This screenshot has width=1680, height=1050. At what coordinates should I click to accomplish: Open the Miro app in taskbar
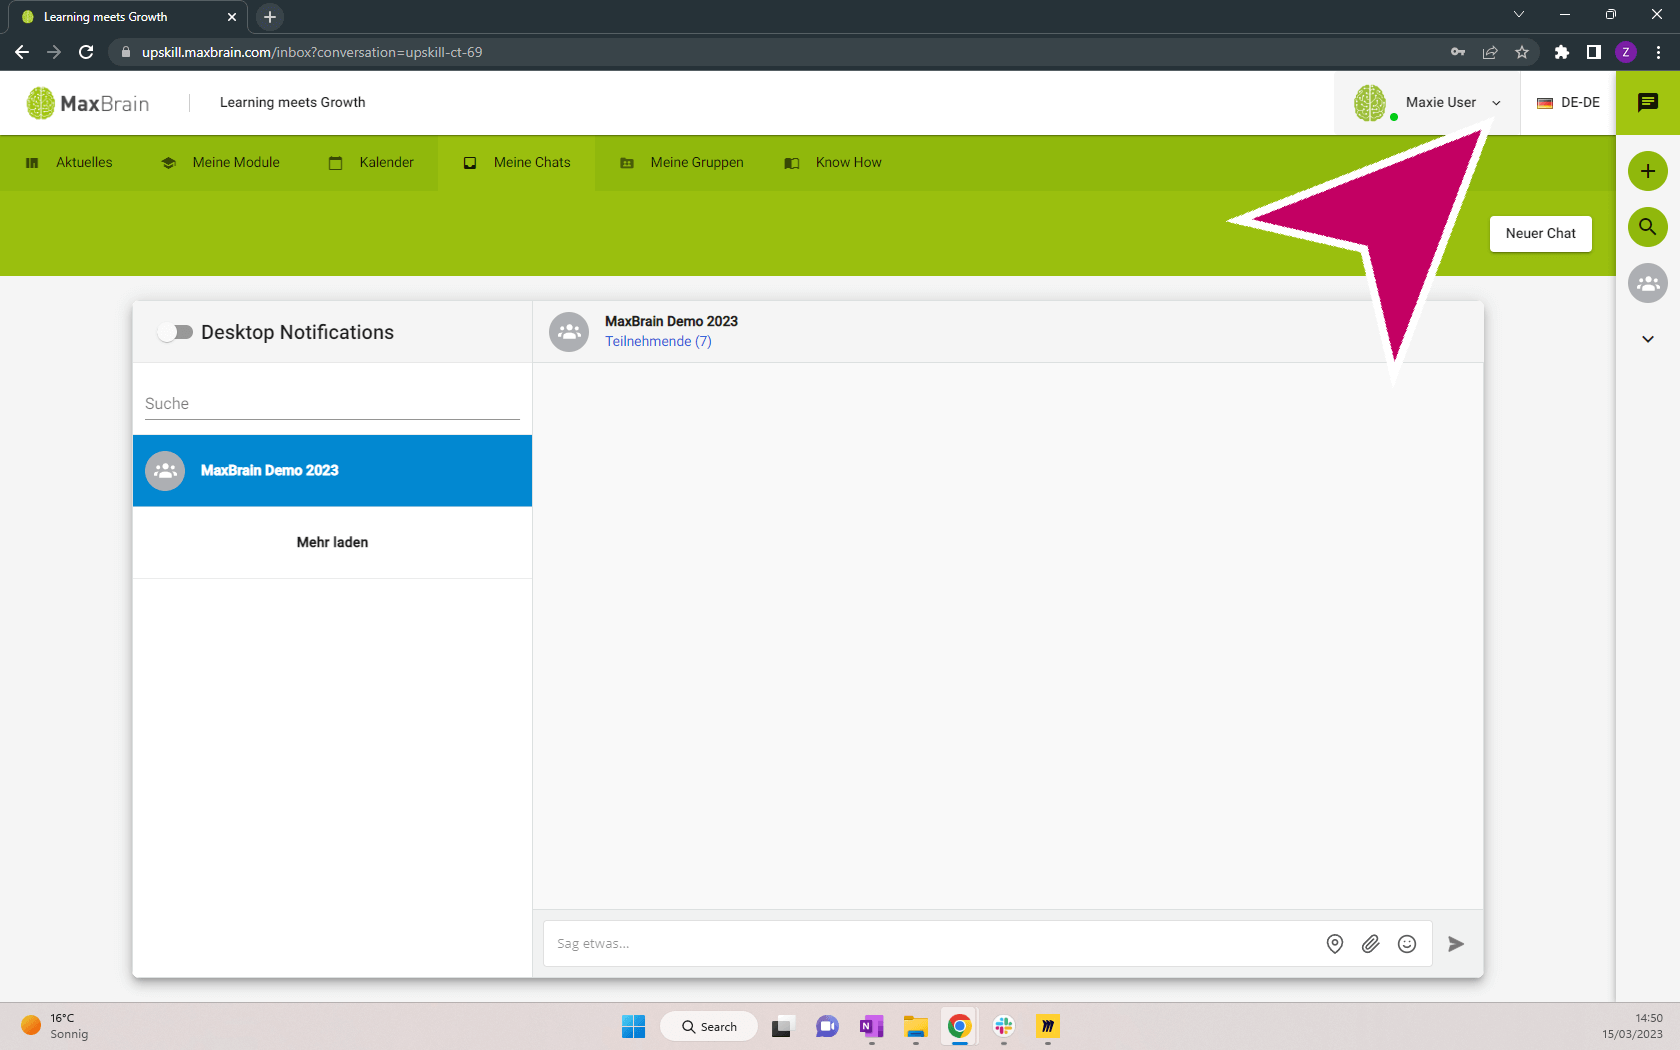[1047, 1027]
